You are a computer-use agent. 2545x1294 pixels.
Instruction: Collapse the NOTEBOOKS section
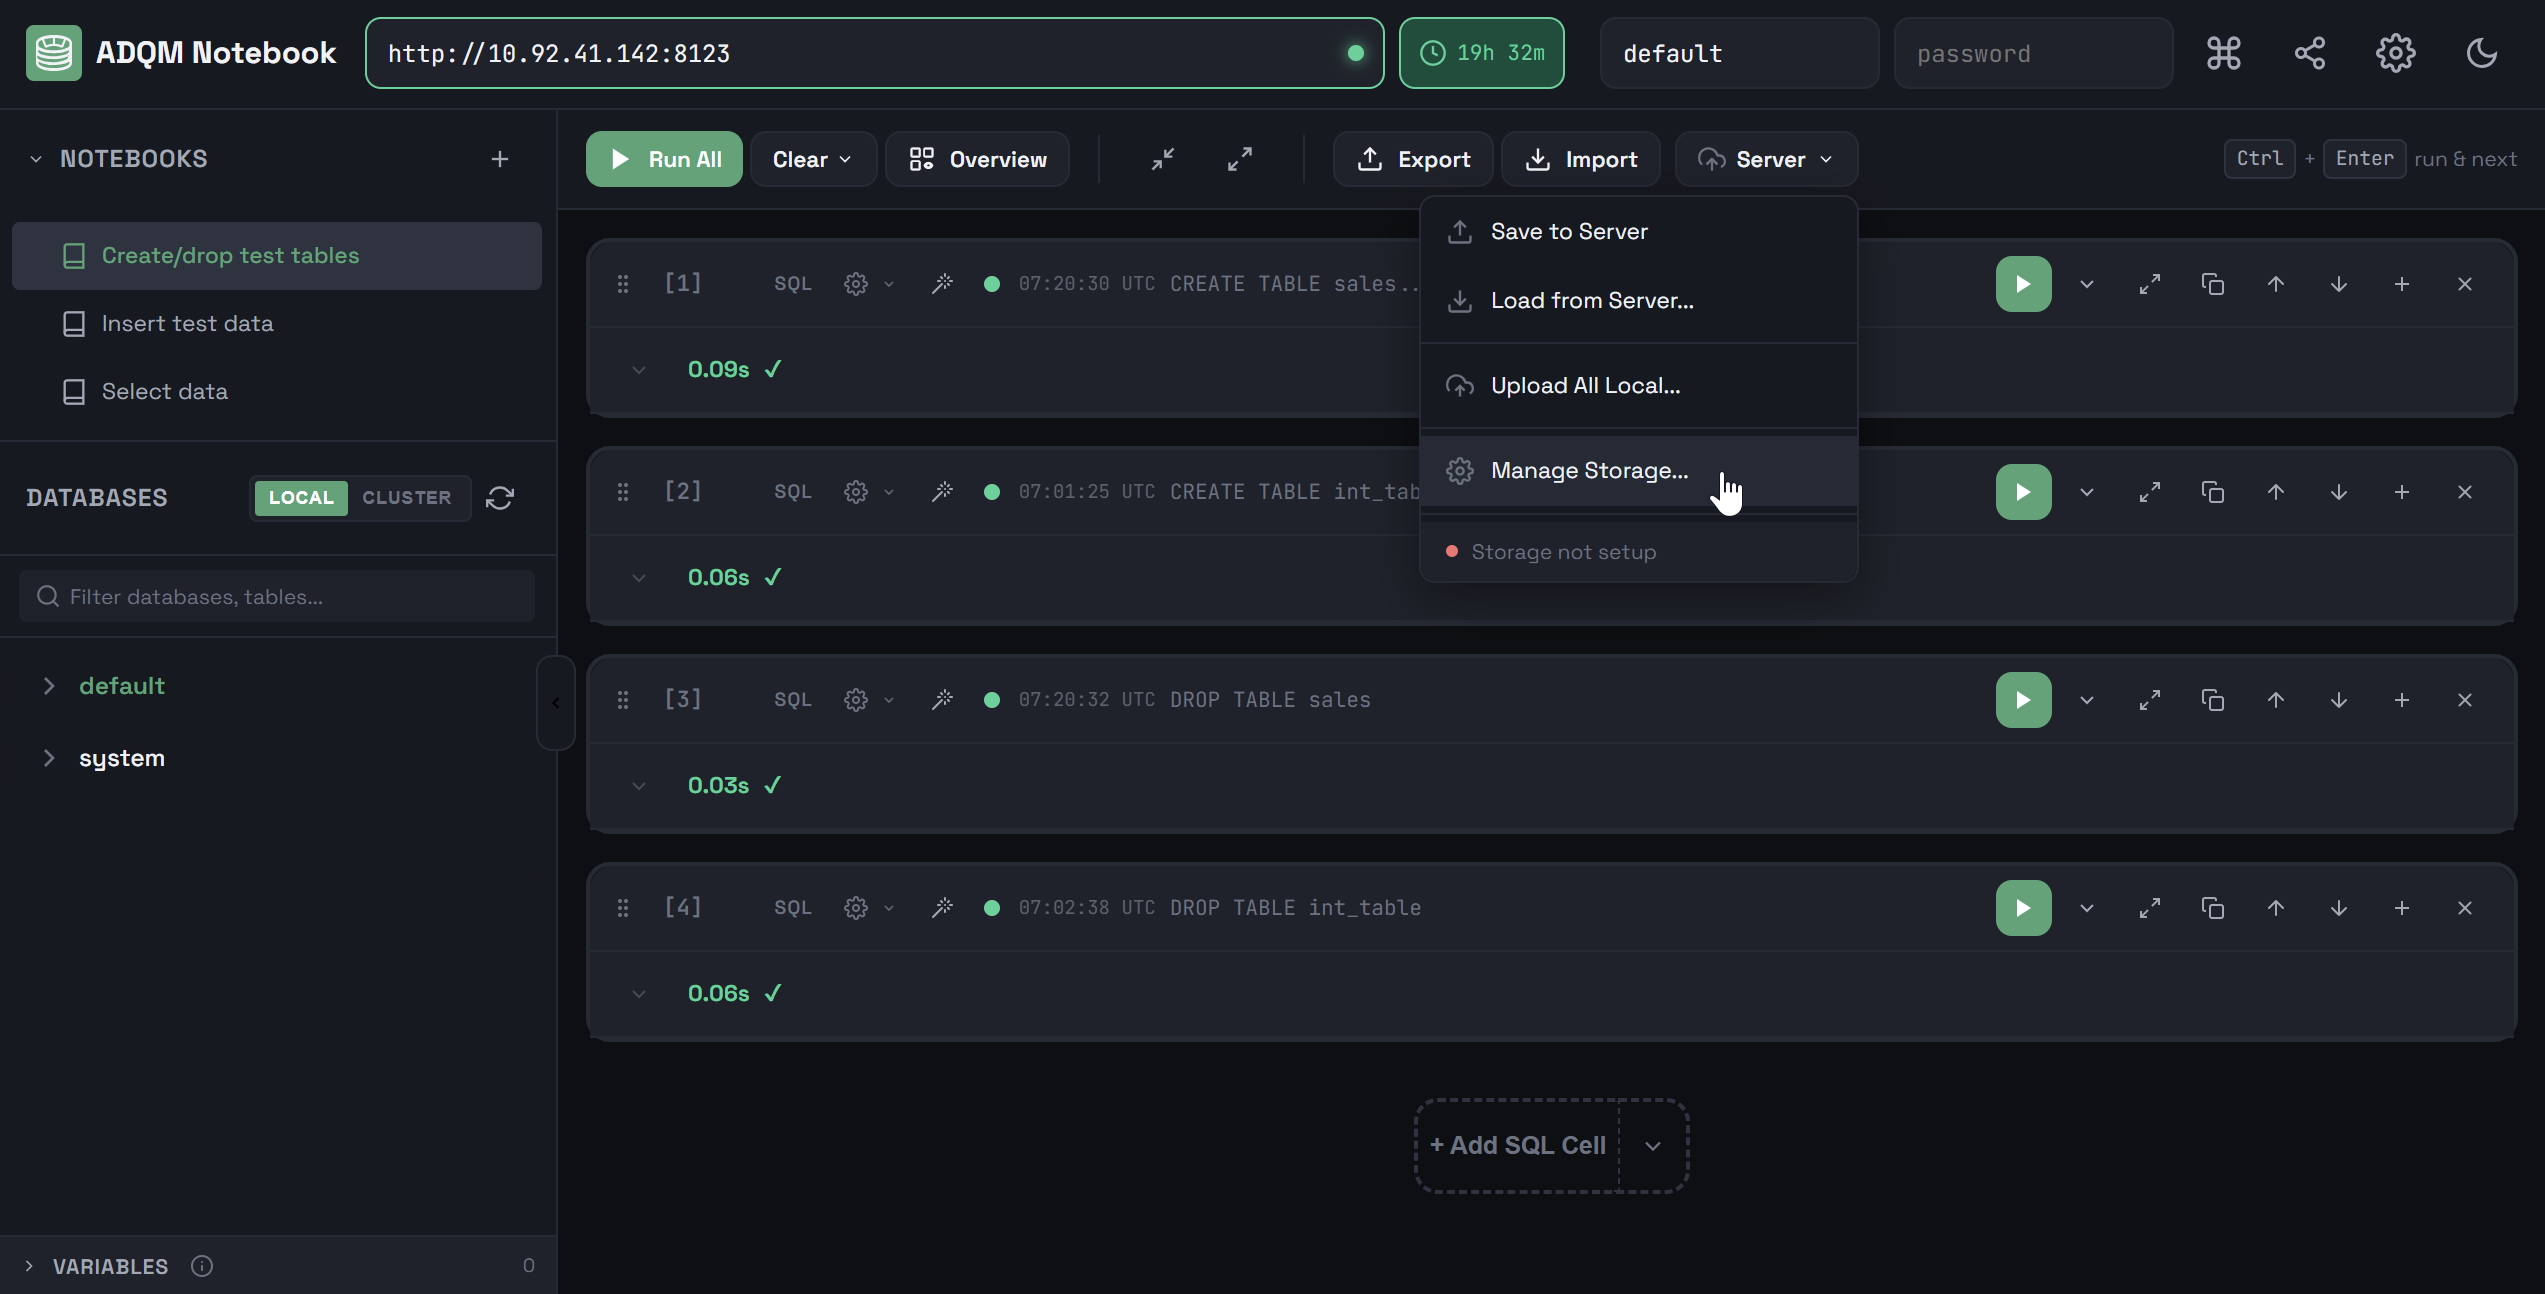point(36,159)
